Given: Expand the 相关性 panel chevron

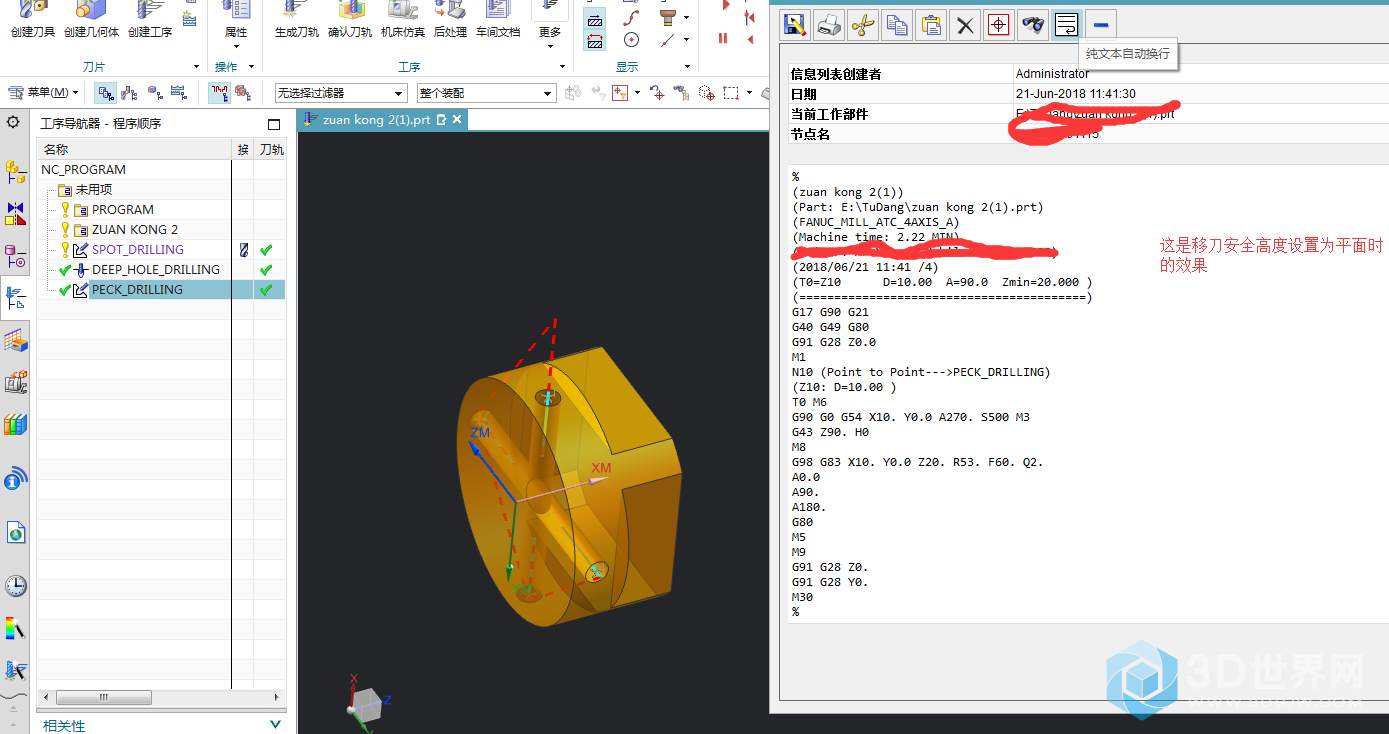Looking at the screenshot, I should pyautogui.click(x=276, y=724).
